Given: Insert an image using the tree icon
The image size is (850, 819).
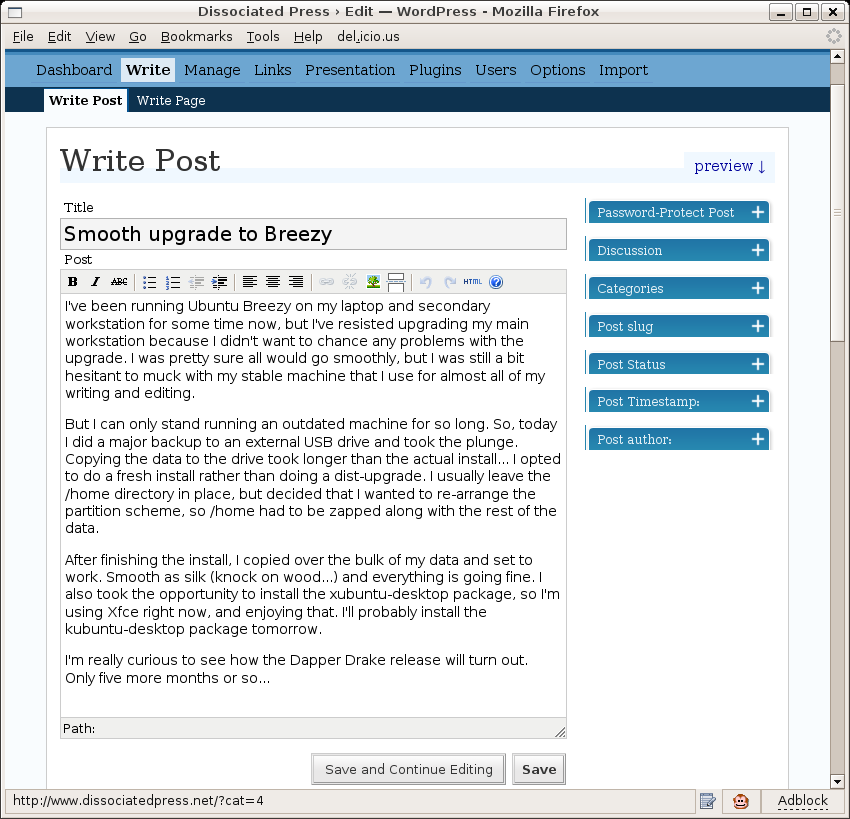Looking at the screenshot, I should 373,282.
